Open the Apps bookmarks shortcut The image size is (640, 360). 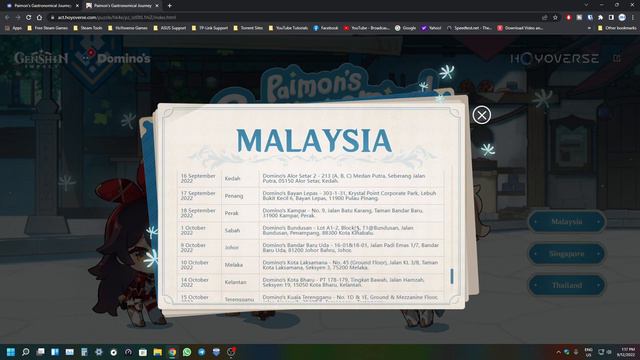pyautogui.click(x=13, y=28)
